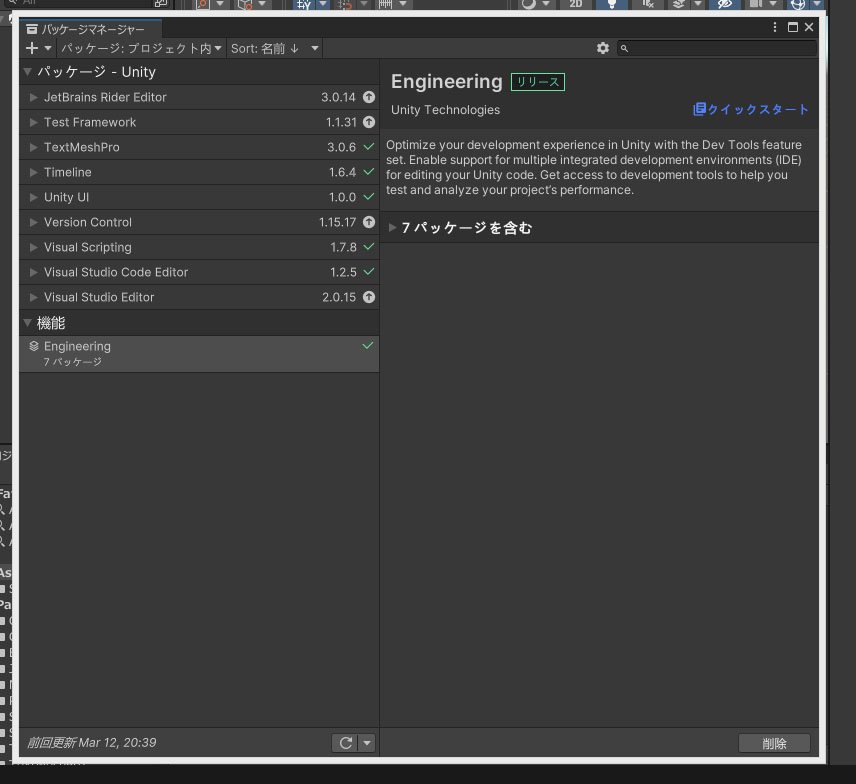Image resolution: width=856 pixels, height=784 pixels.
Task: Toggle hidden-objects eye icon in Unity toolbar
Action: pyautogui.click(x=724, y=4)
